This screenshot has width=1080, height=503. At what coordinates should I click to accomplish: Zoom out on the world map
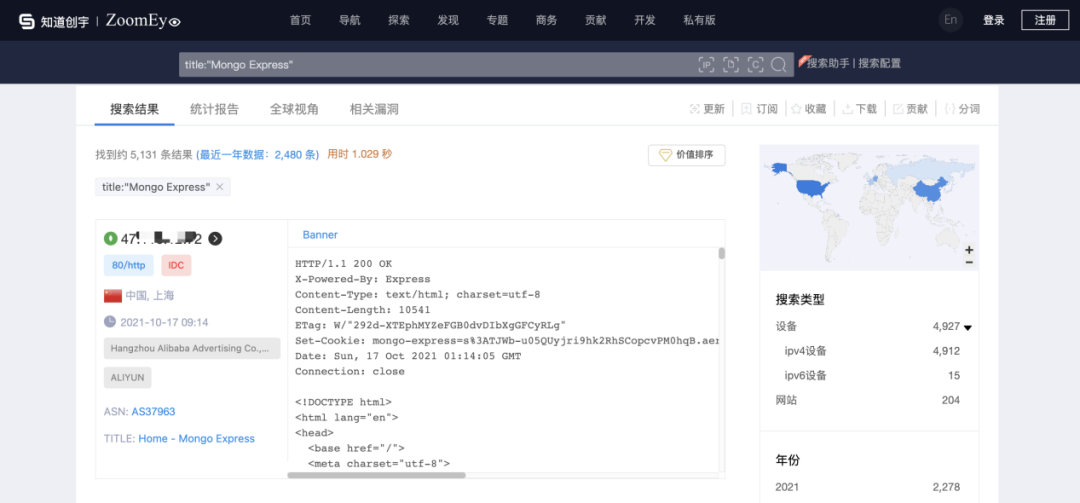(969, 263)
